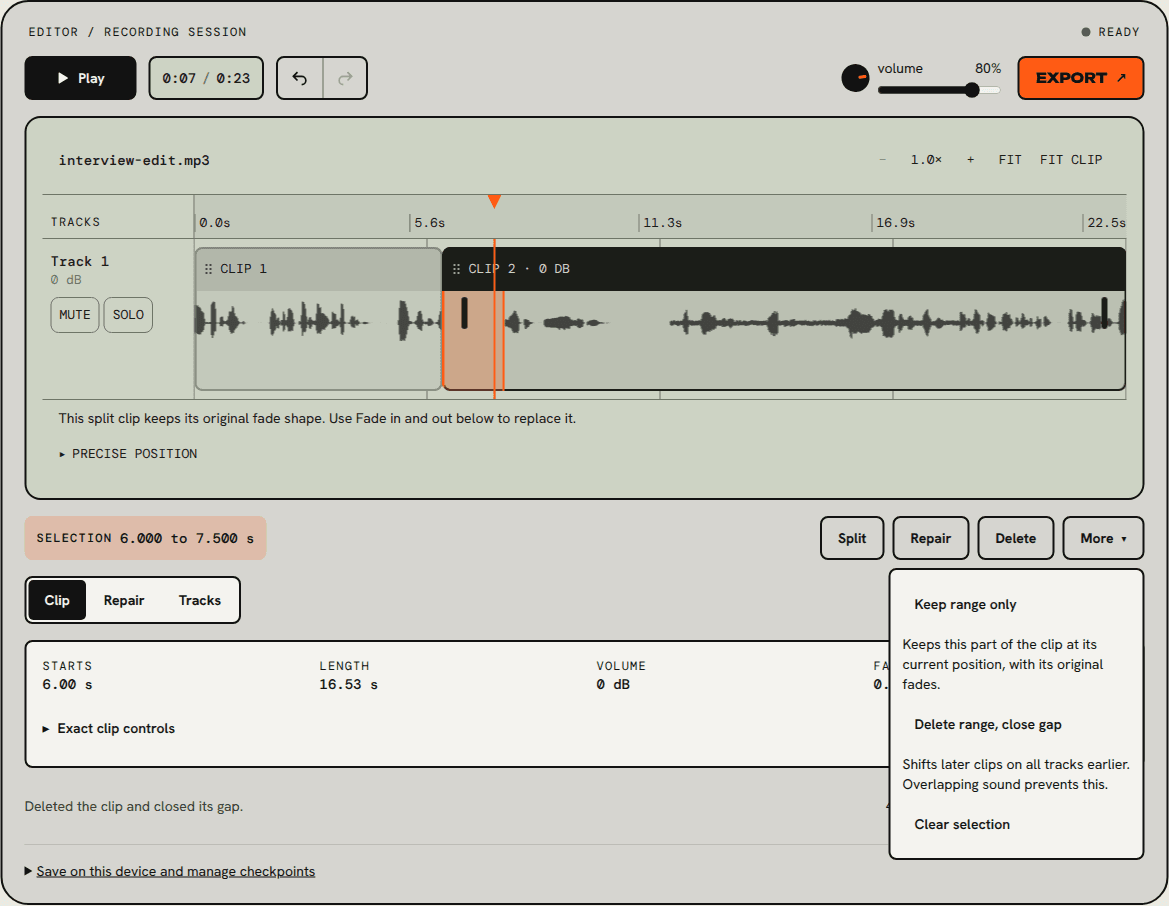
Task: Click the Track 1 label
Action: coord(80,262)
